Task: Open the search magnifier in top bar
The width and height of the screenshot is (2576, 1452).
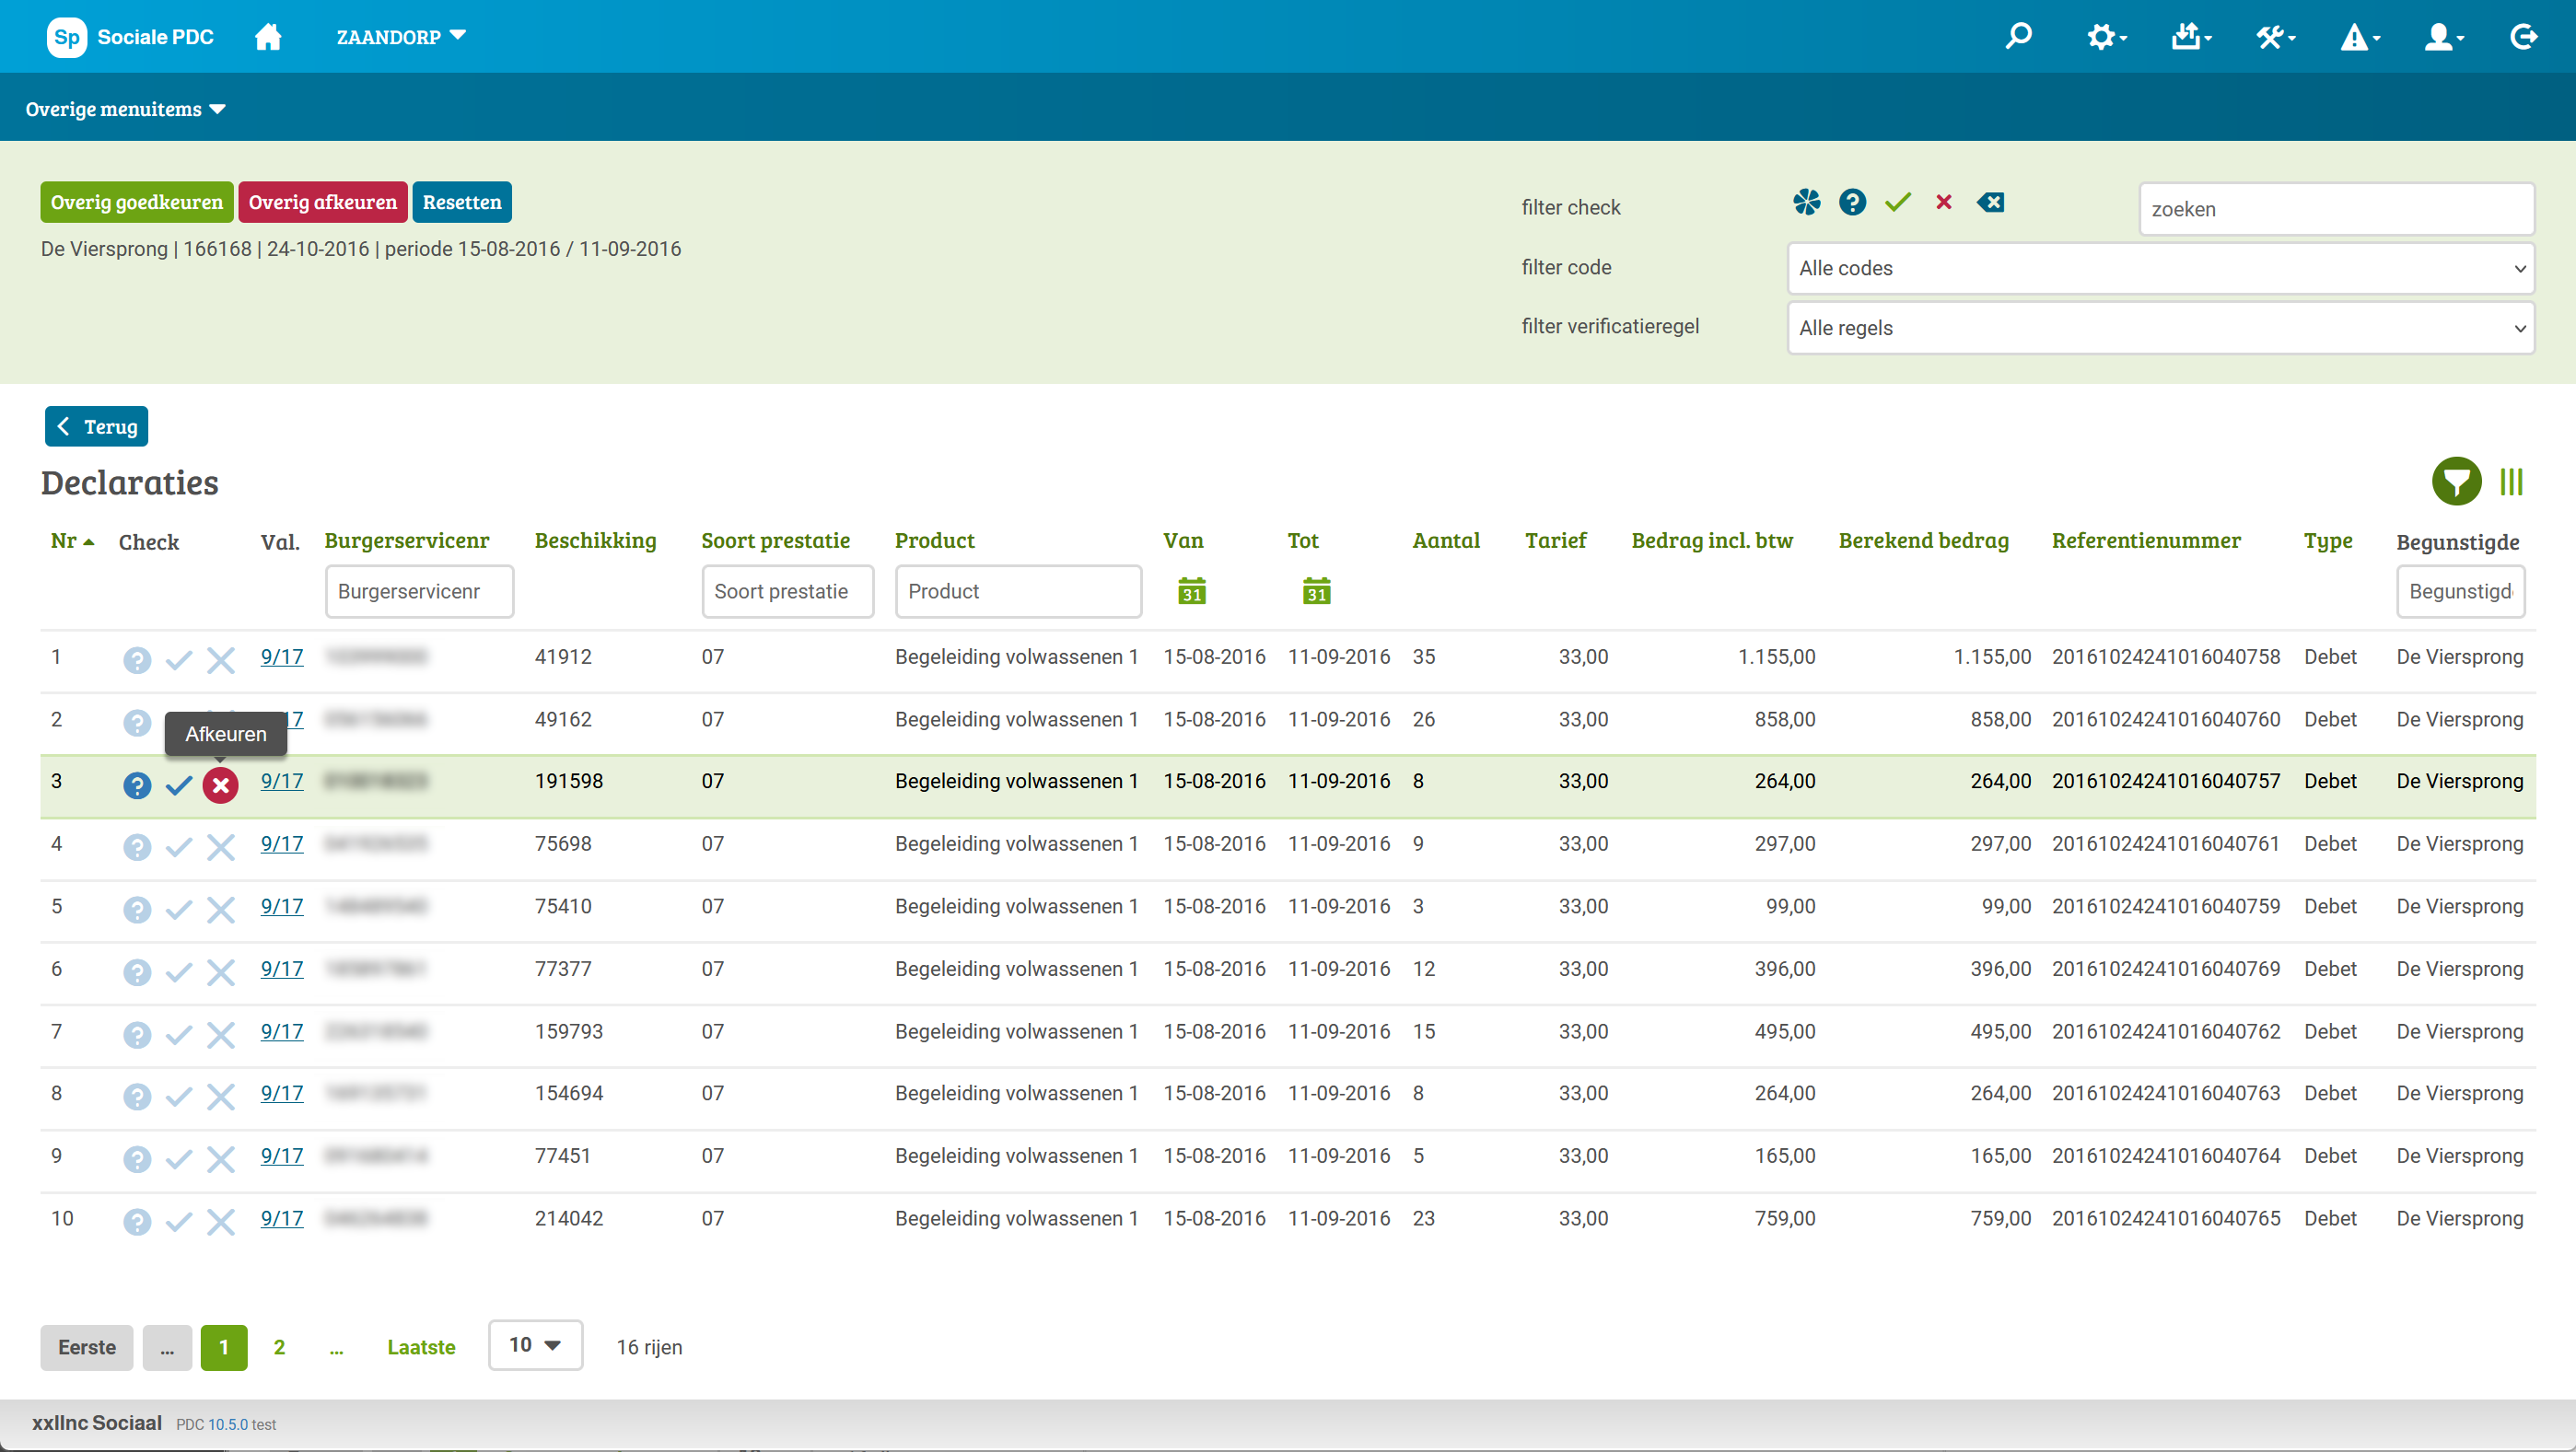Action: tap(2019, 37)
